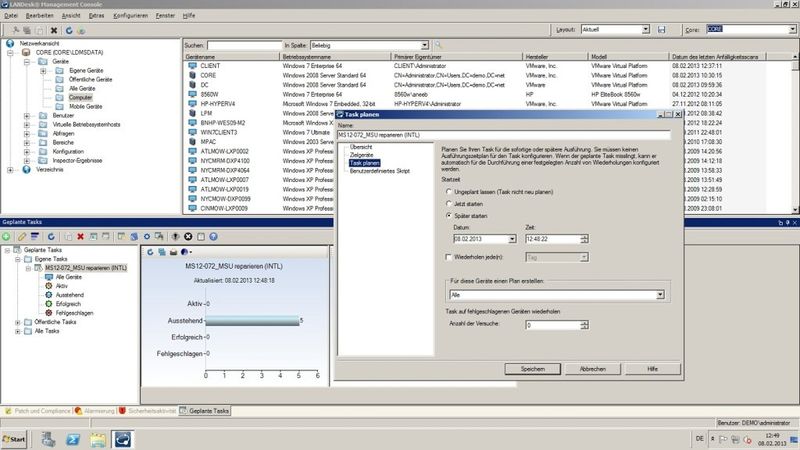The image size is (800, 450).
Task: Click the PowerShell icon in the taskbar
Action: [73, 439]
